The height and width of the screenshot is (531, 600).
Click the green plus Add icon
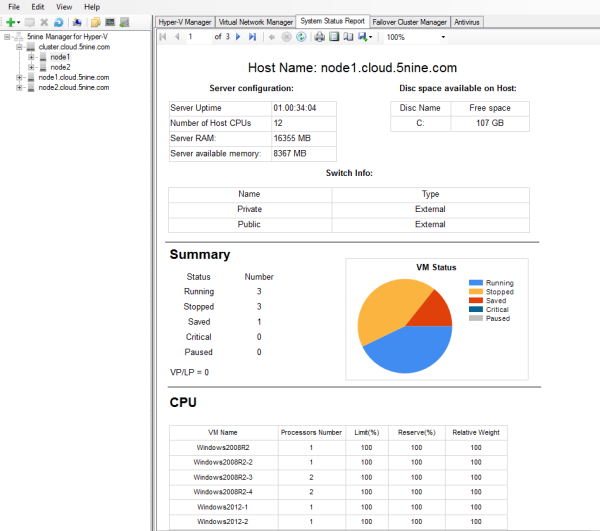pos(11,22)
